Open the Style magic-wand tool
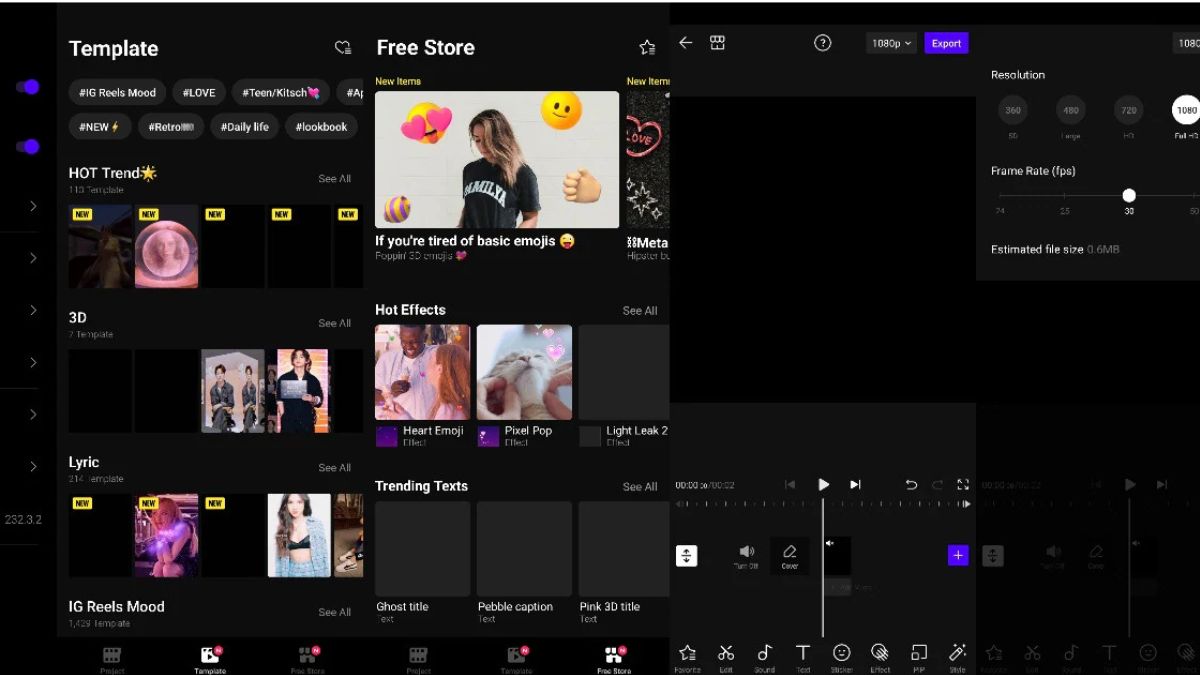This screenshot has height=675, width=1200. pos(957,657)
